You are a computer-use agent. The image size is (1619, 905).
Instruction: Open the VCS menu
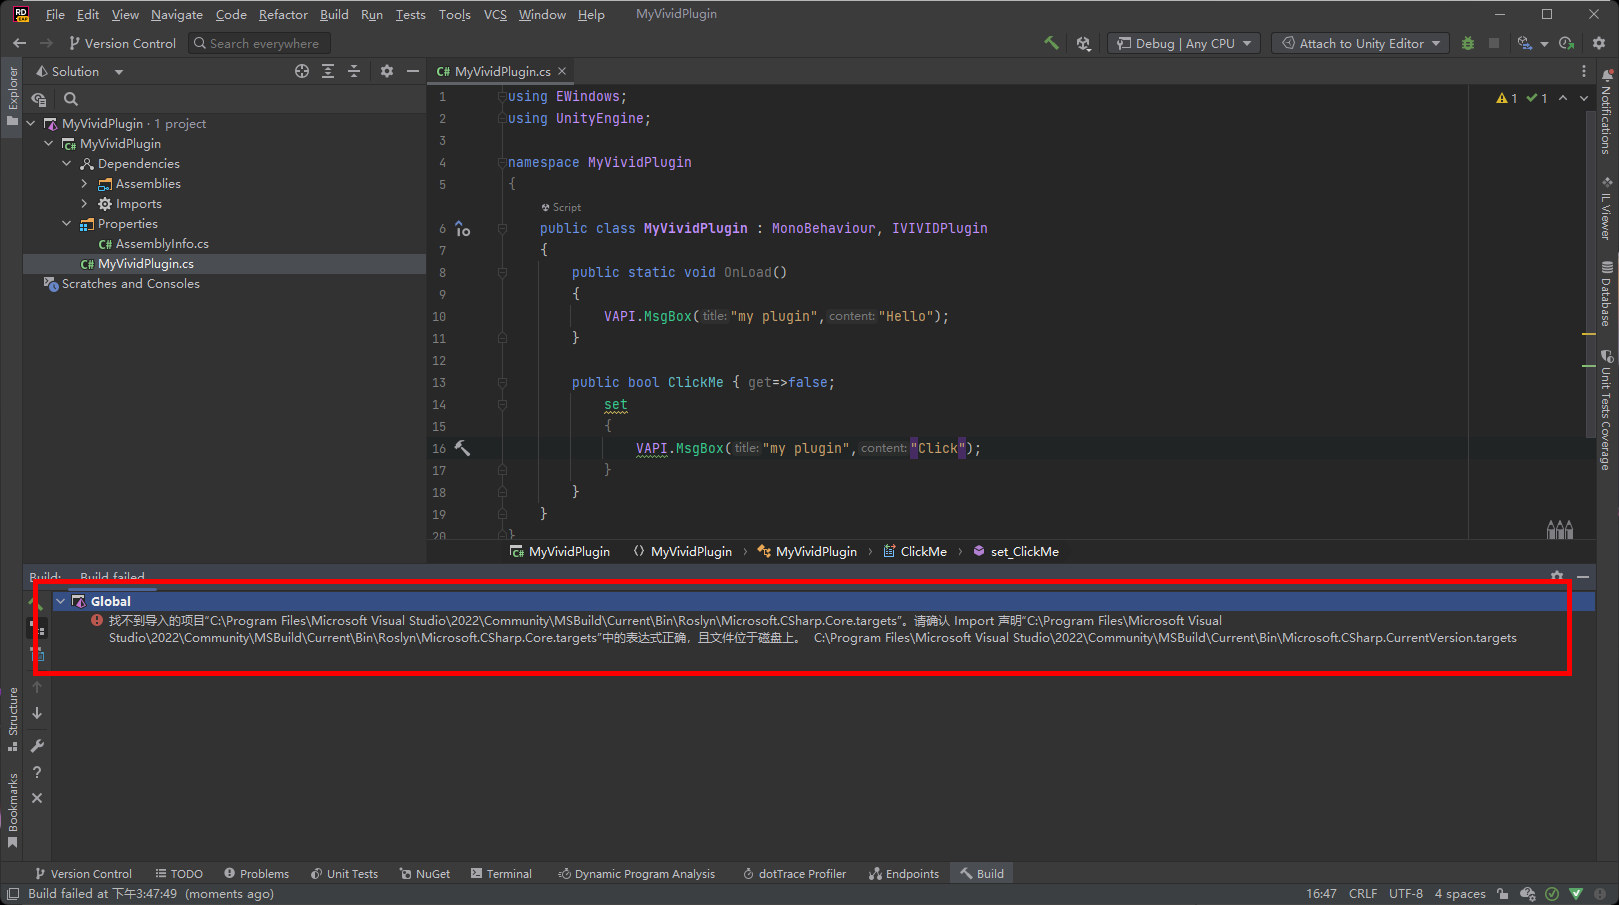coord(495,14)
